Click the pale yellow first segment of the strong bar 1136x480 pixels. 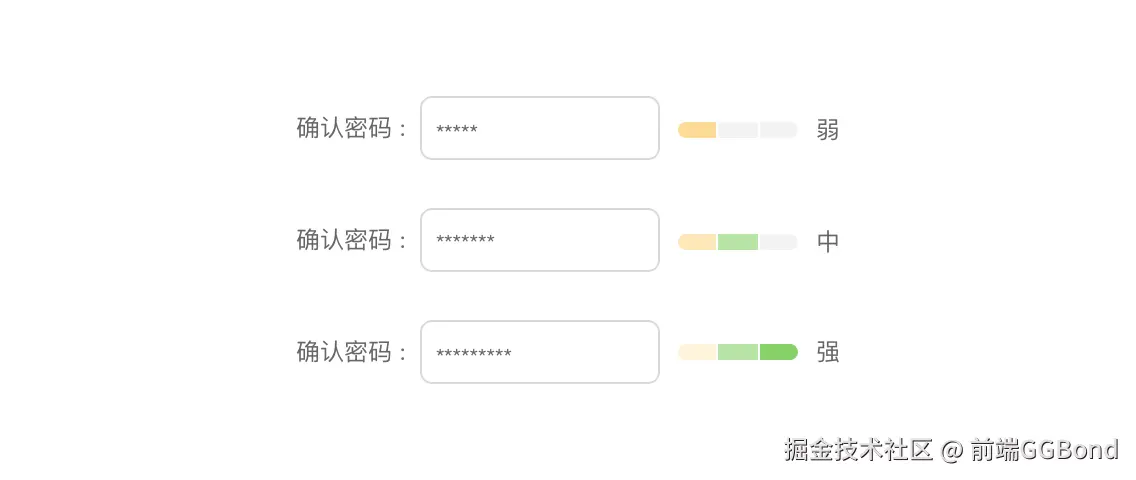(697, 352)
